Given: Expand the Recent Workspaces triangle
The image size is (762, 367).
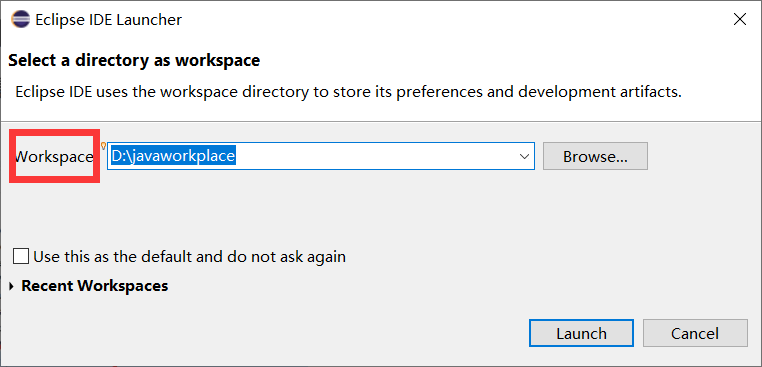Looking at the screenshot, I should pyautogui.click(x=12, y=286).
